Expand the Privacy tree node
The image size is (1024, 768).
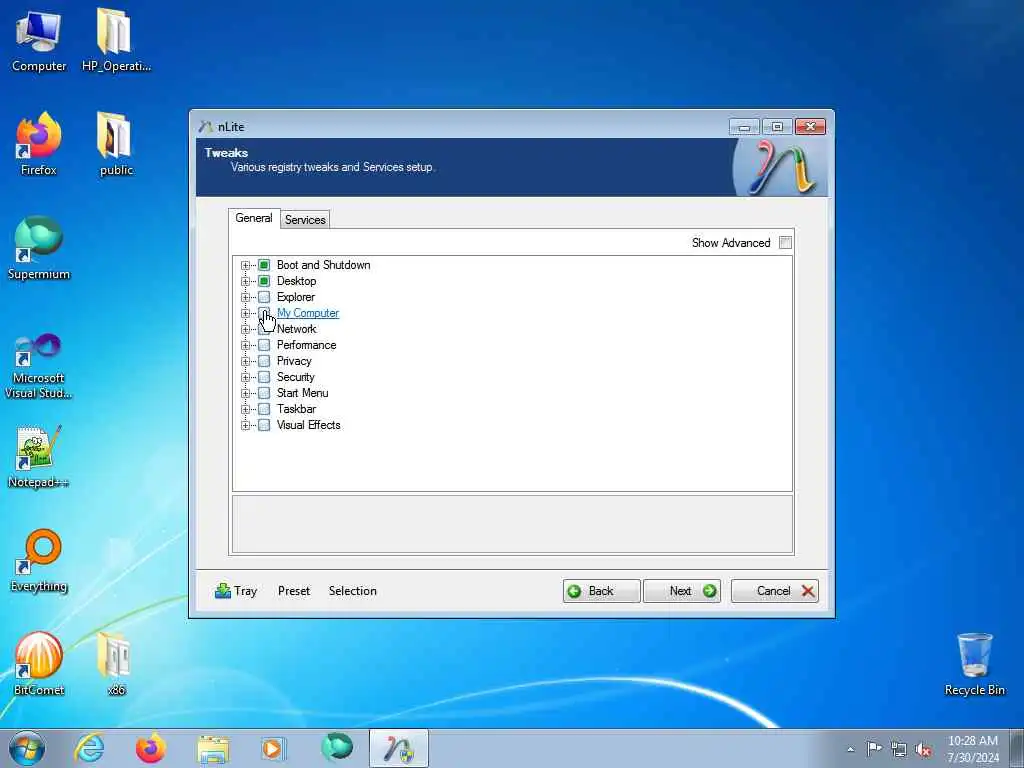[246, 361]
